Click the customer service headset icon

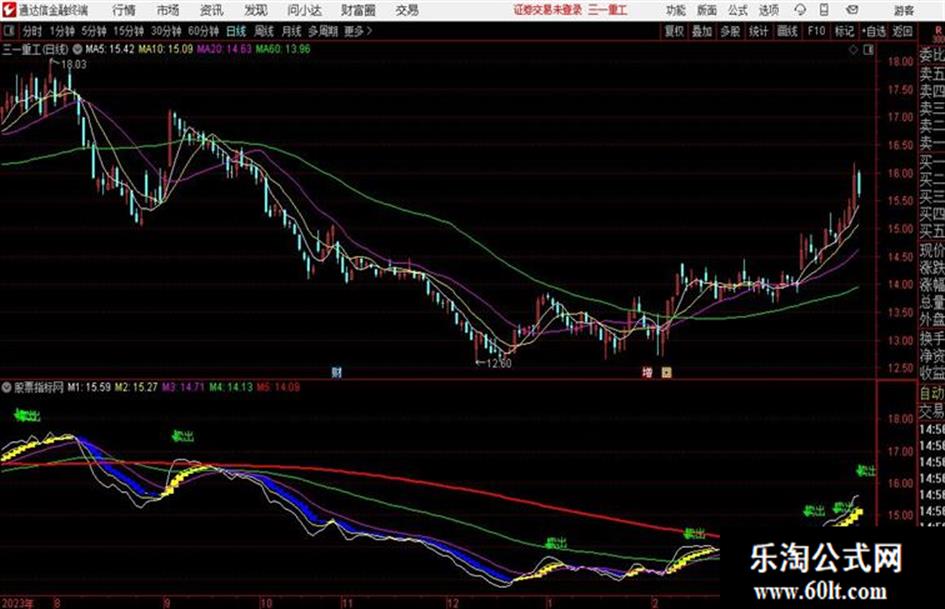800,10
